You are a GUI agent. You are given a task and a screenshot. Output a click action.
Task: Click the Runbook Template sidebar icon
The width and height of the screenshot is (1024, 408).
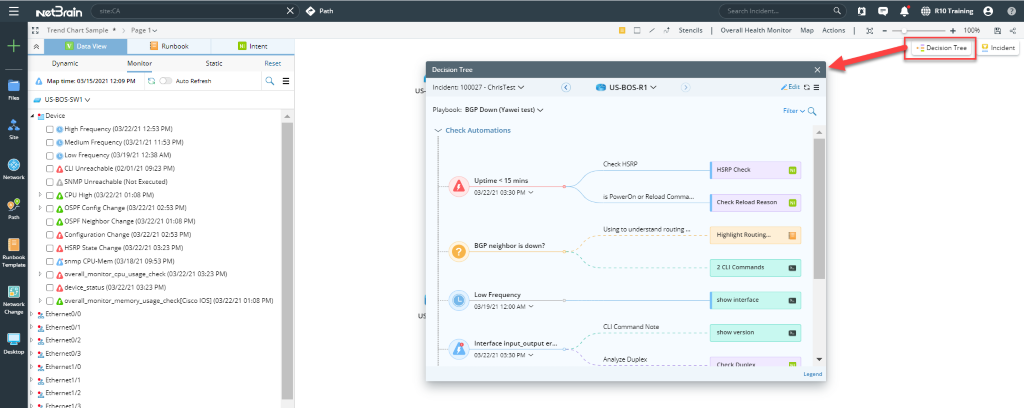pos(14,251)
